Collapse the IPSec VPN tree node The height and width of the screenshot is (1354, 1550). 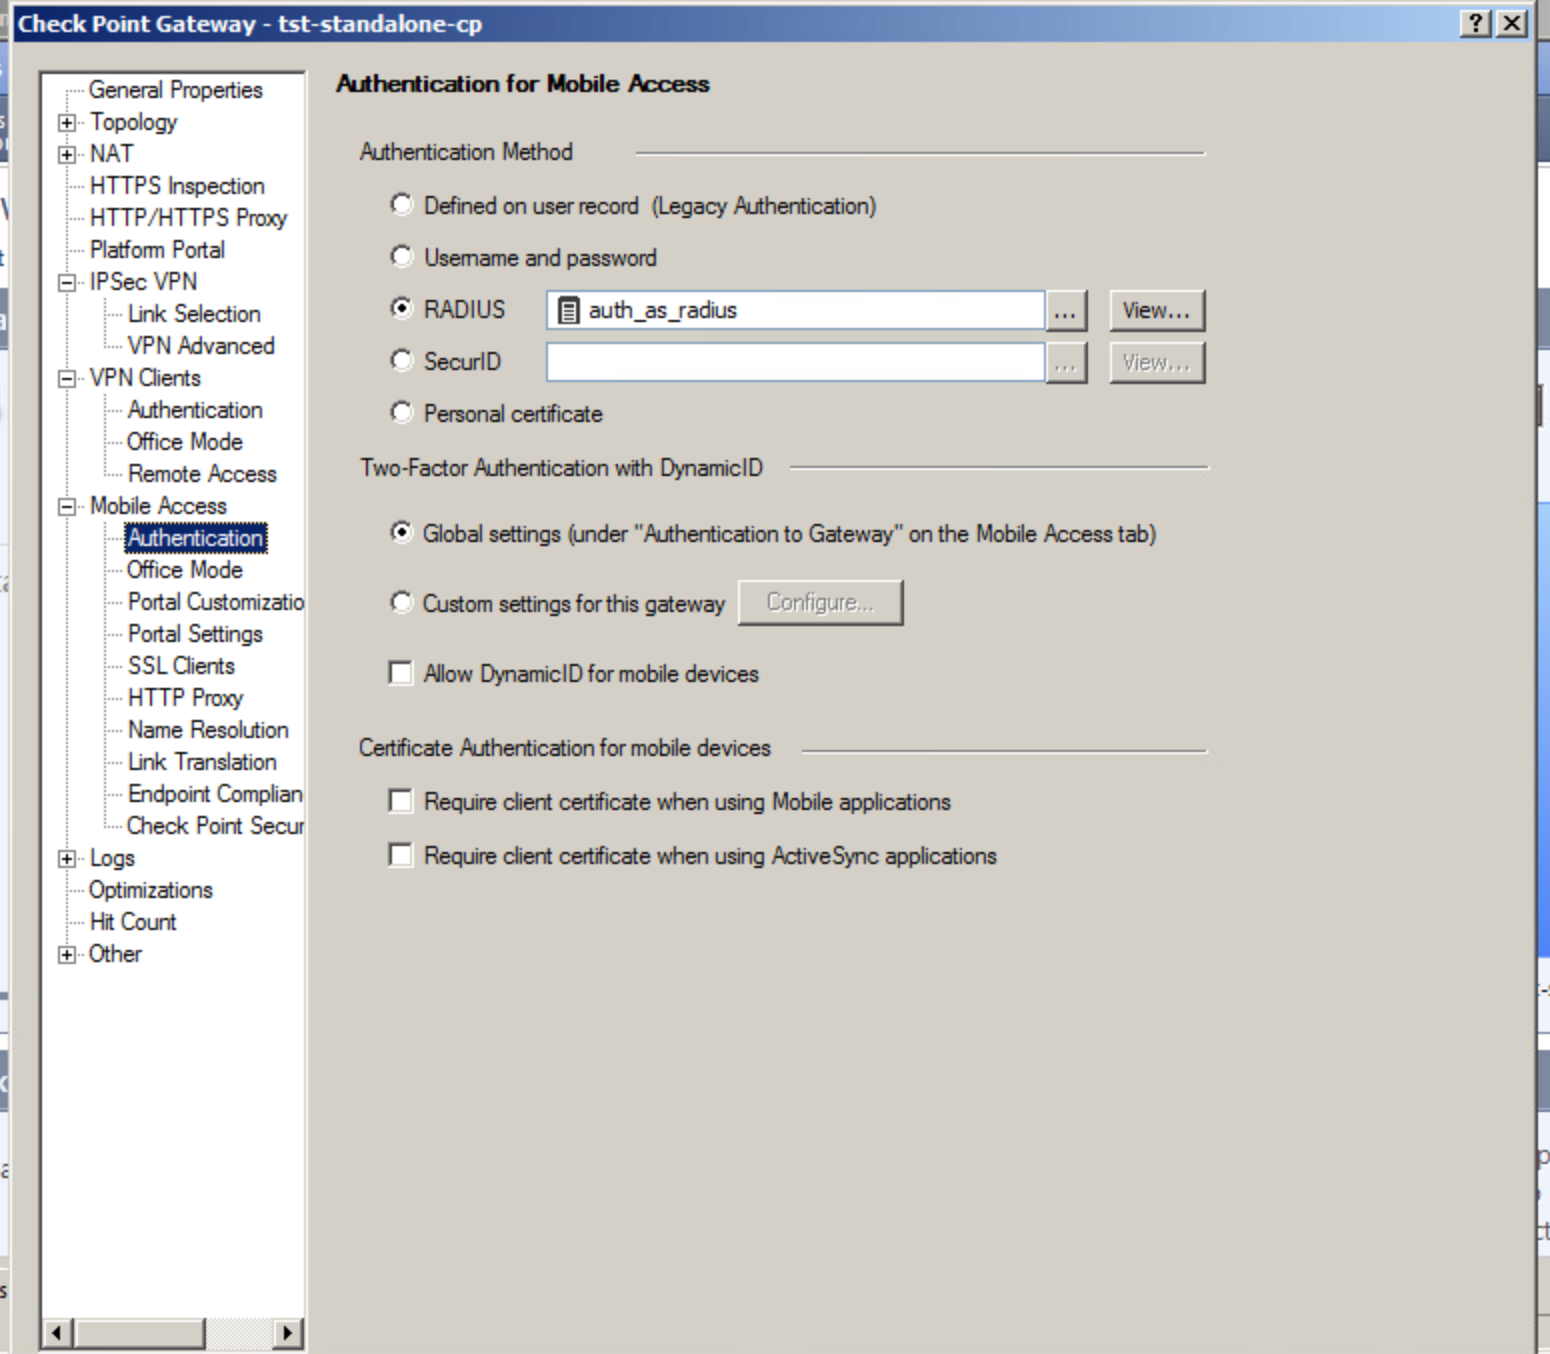pos(67,283)
